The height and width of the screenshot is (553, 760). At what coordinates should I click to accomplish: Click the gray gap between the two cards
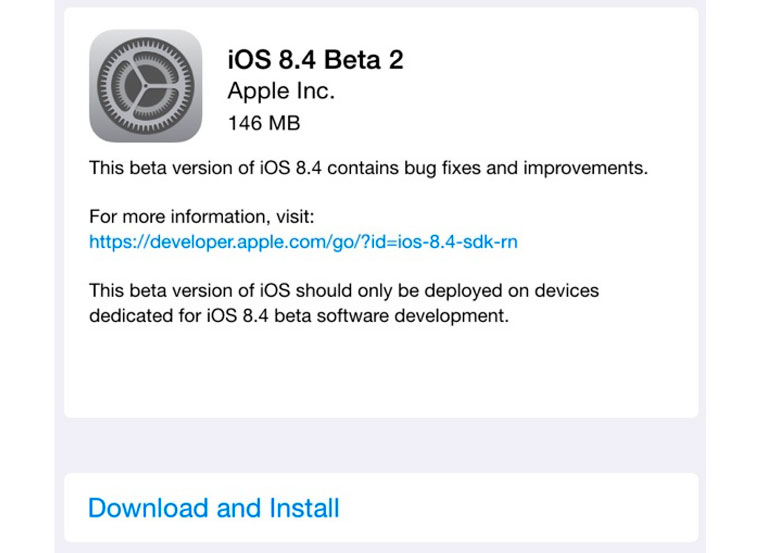(380, 445)
